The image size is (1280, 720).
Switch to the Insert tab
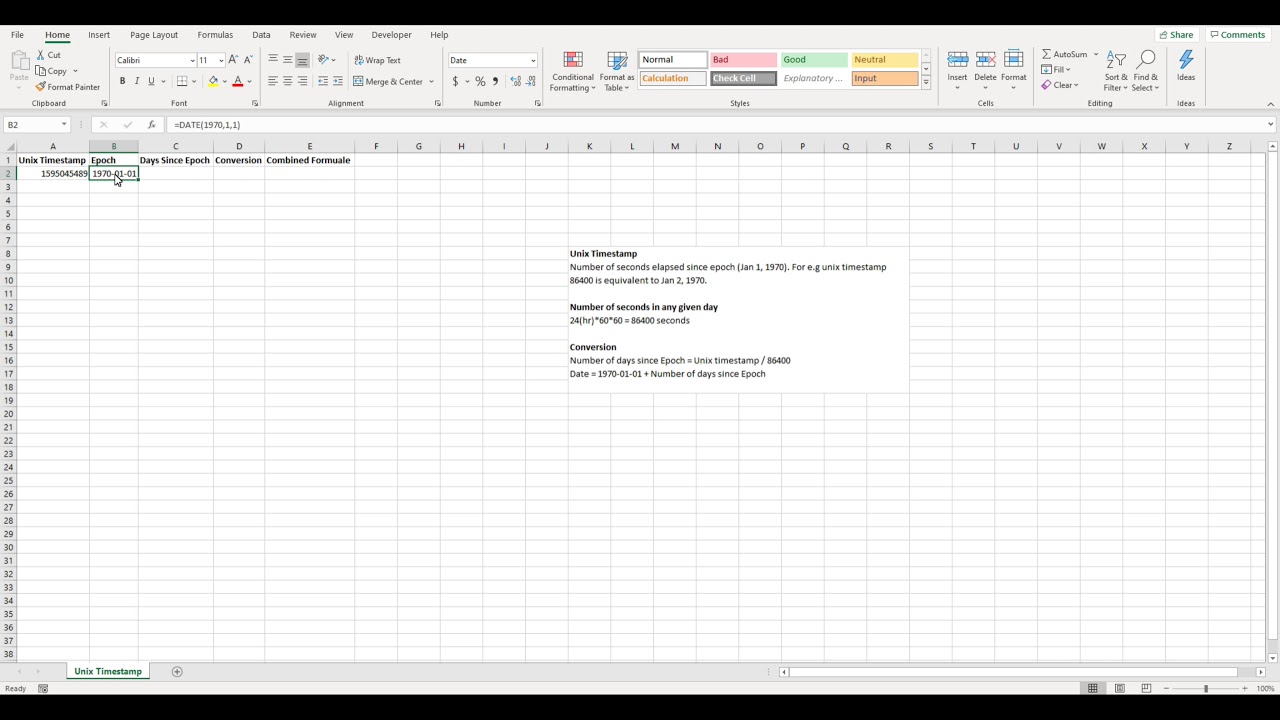coord(99,34)
